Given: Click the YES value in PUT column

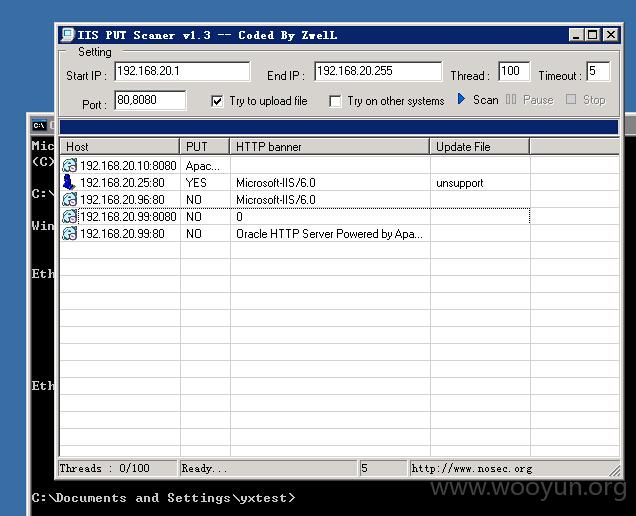Looking at the screenshot, I should (196, 183).
